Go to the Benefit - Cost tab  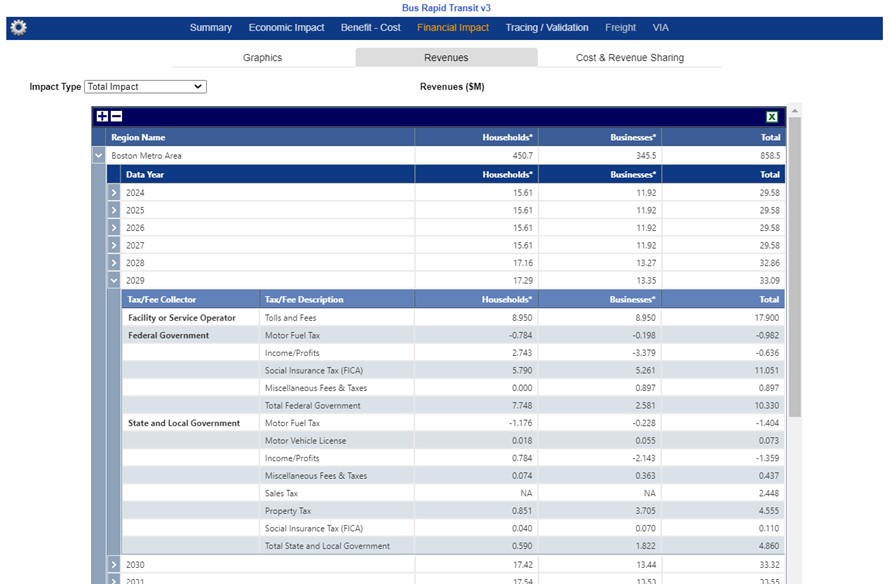point(370,28)
